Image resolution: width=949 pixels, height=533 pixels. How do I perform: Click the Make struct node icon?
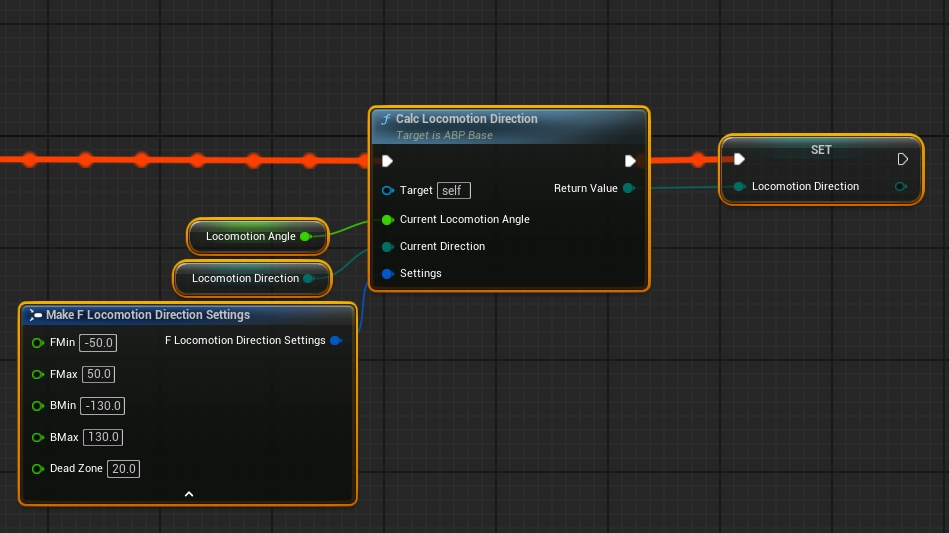pyautogui.click(x=36, y=315)
